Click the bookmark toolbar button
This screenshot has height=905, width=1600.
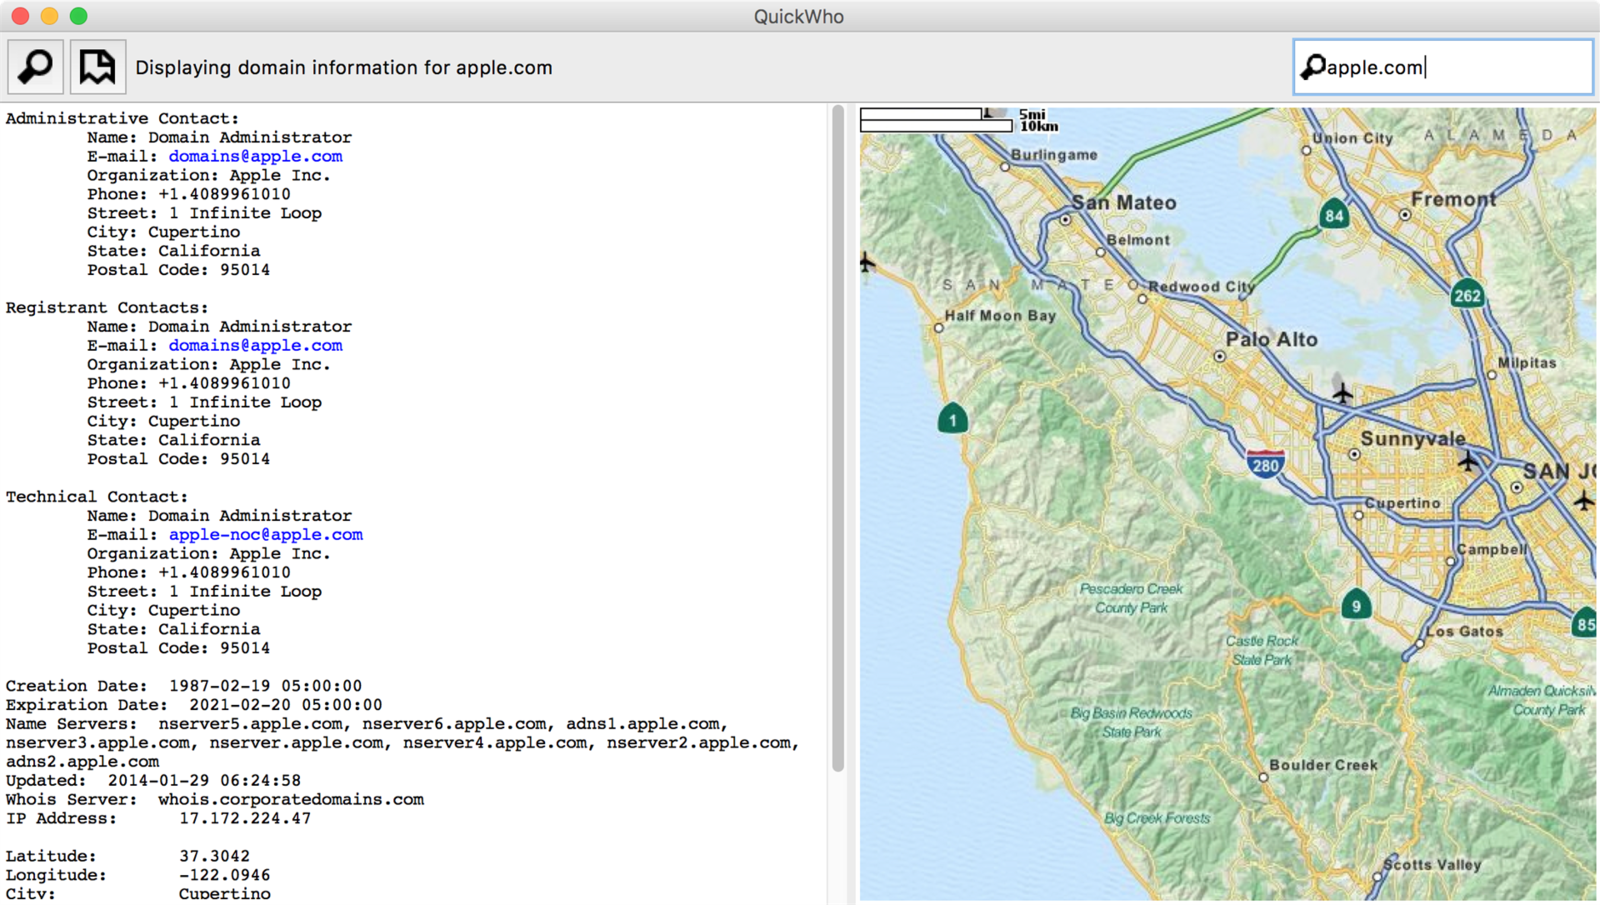[97, 67]
